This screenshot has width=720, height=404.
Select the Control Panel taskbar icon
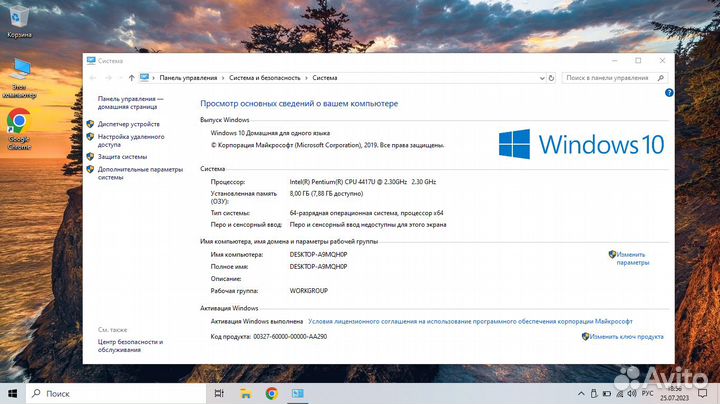[298, 393]
